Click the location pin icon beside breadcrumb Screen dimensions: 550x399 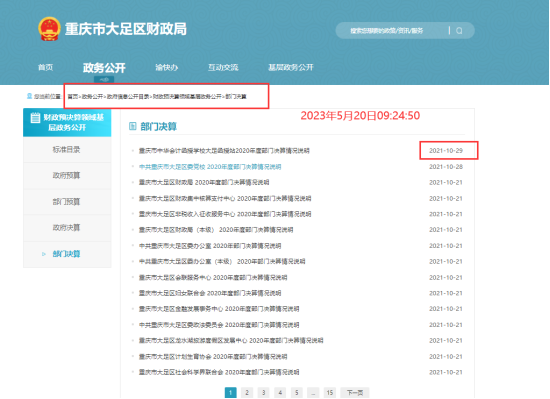29,96
